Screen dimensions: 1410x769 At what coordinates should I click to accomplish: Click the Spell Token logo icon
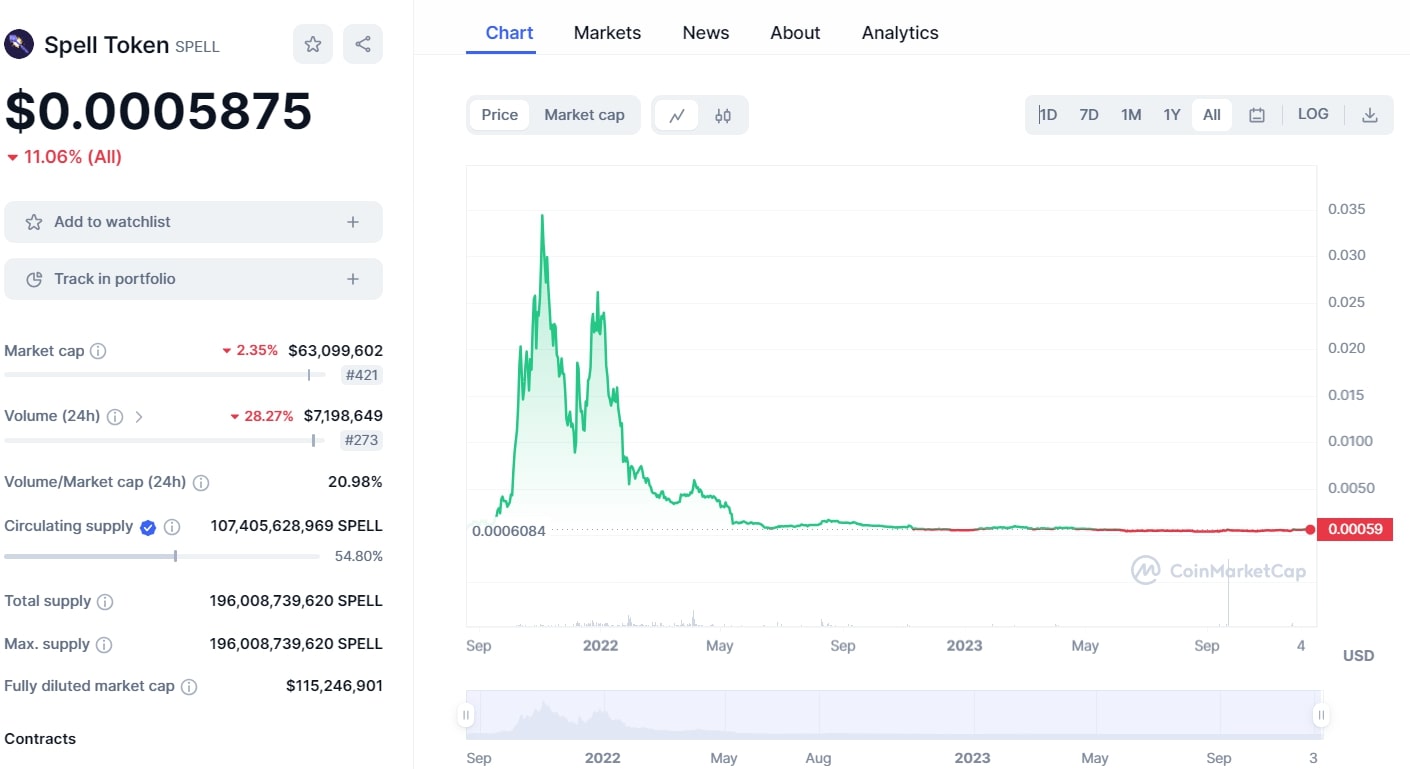(19, 44)
